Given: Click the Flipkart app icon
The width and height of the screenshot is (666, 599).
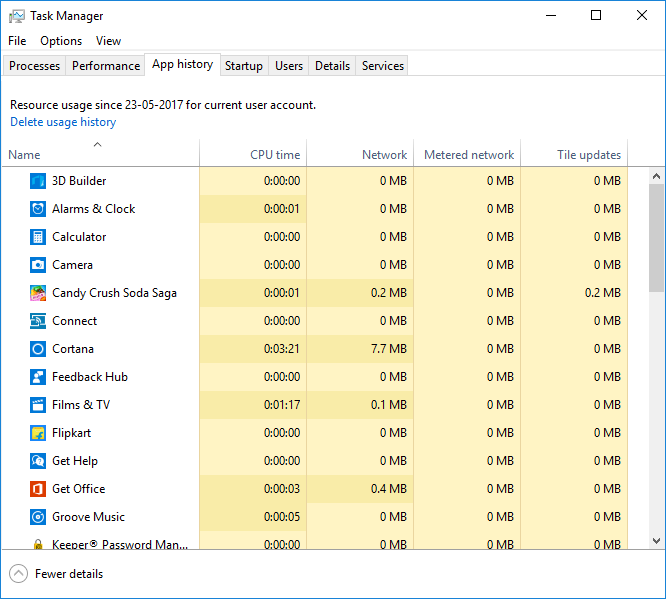Looking at the screenshot, I should pyautogui.click(x=37, y=433).
